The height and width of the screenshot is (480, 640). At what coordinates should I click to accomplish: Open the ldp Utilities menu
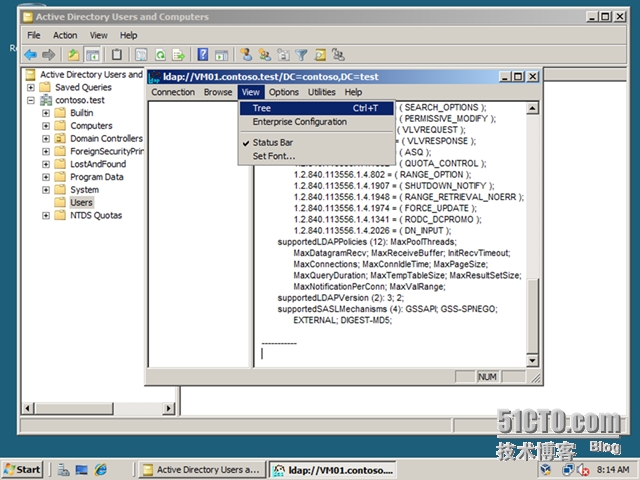(x=322, y=92)
